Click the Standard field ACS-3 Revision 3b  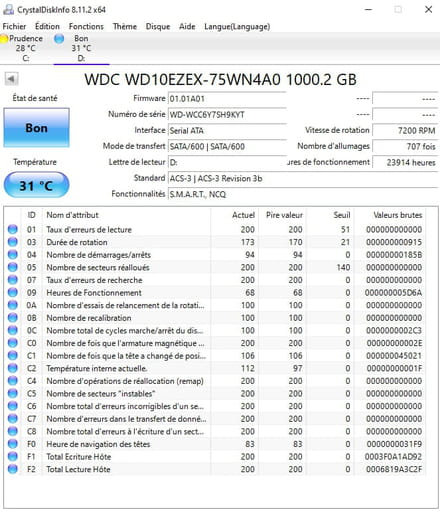[x=303, y=178]
